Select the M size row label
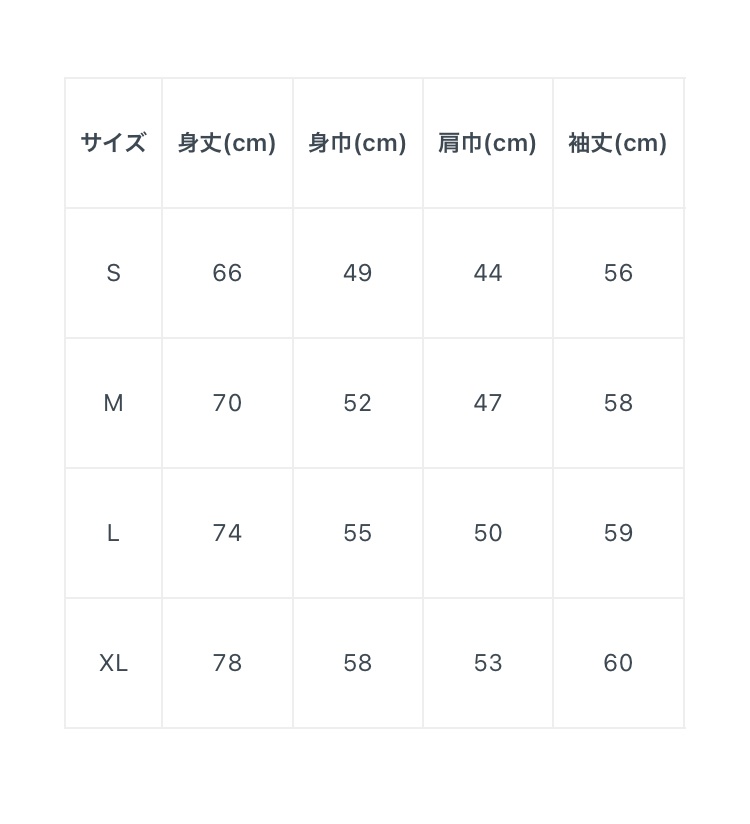Viewport: 750px width, 824px height. [113, 403]
